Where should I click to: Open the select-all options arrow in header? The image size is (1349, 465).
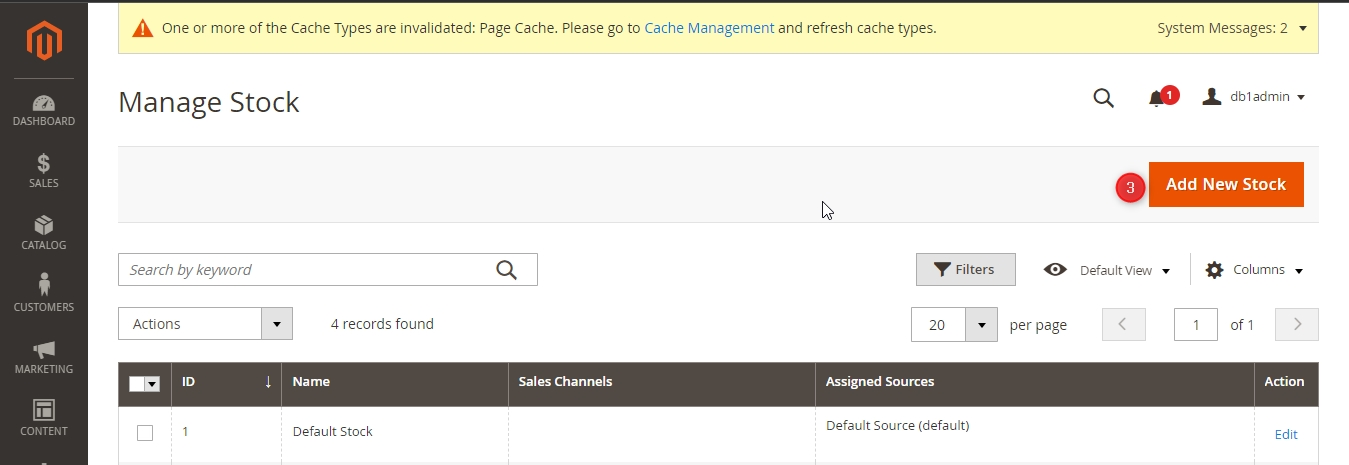pyautogui.click(x=153, y=384)
